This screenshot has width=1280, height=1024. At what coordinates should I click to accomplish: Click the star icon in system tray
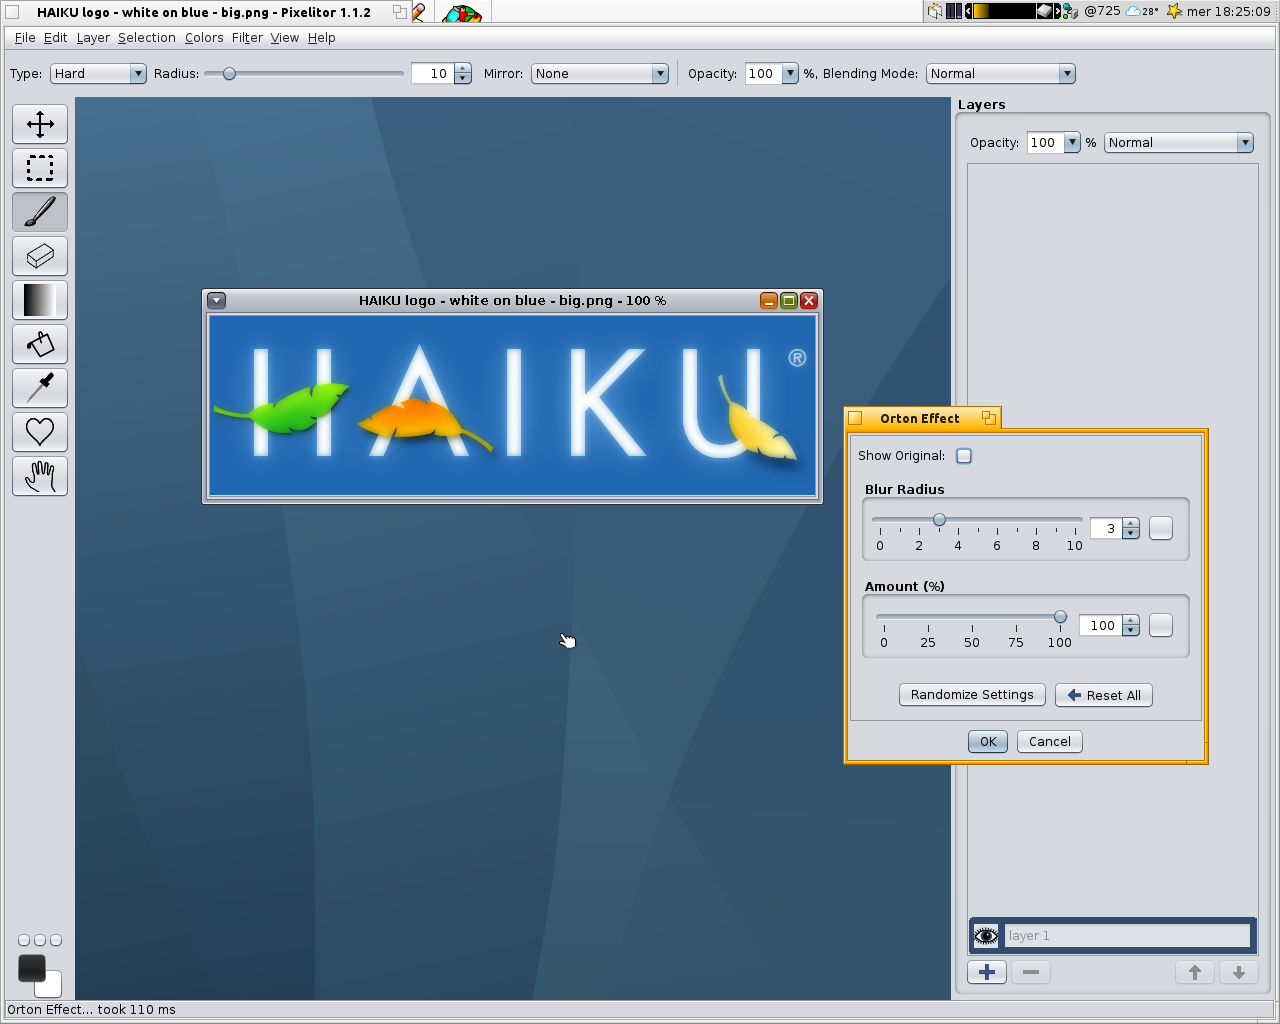[1174, 11]
